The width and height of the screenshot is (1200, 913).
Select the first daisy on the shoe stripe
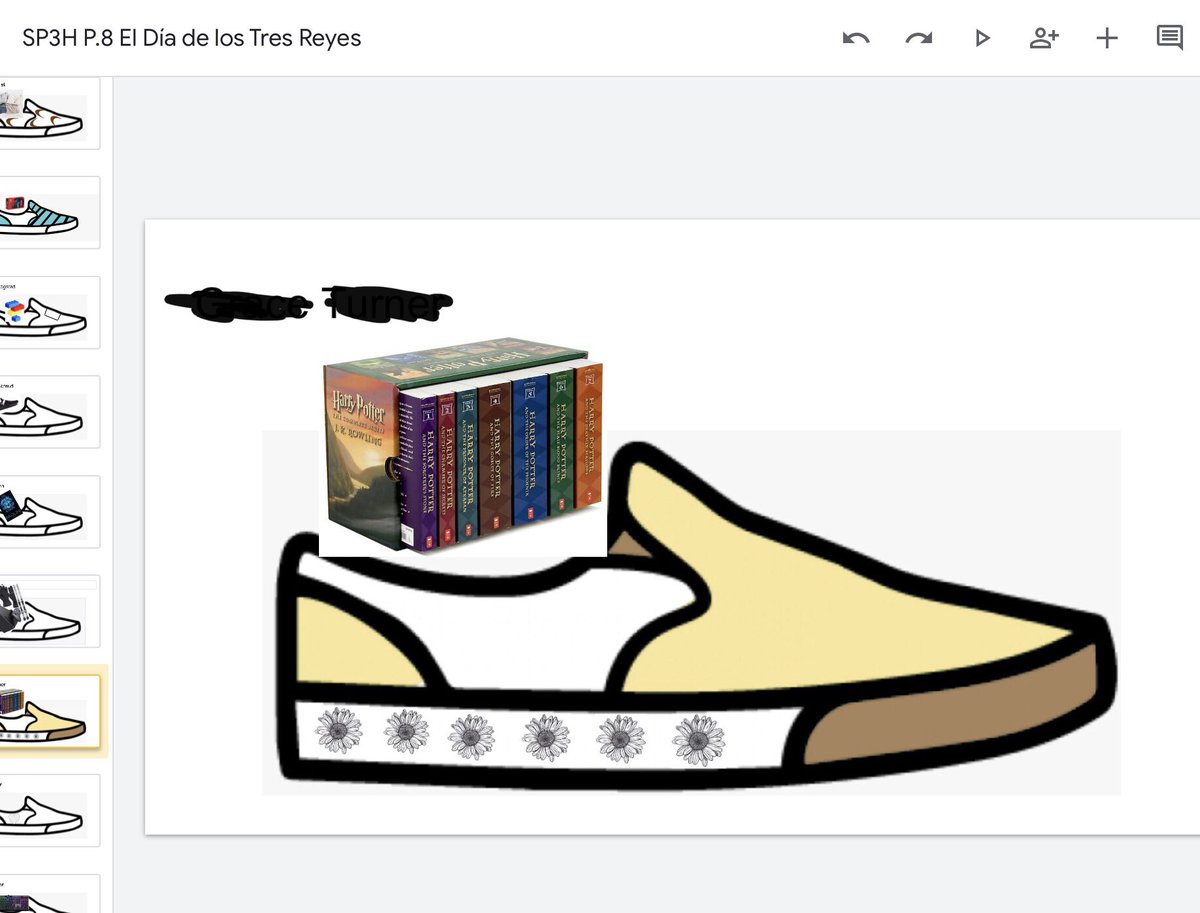(x=338, y=731)
